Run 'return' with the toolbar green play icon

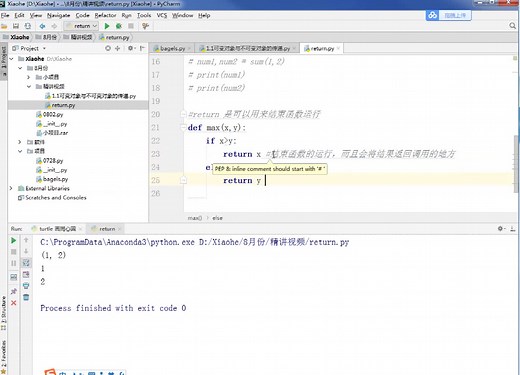(x=107, y=26)
